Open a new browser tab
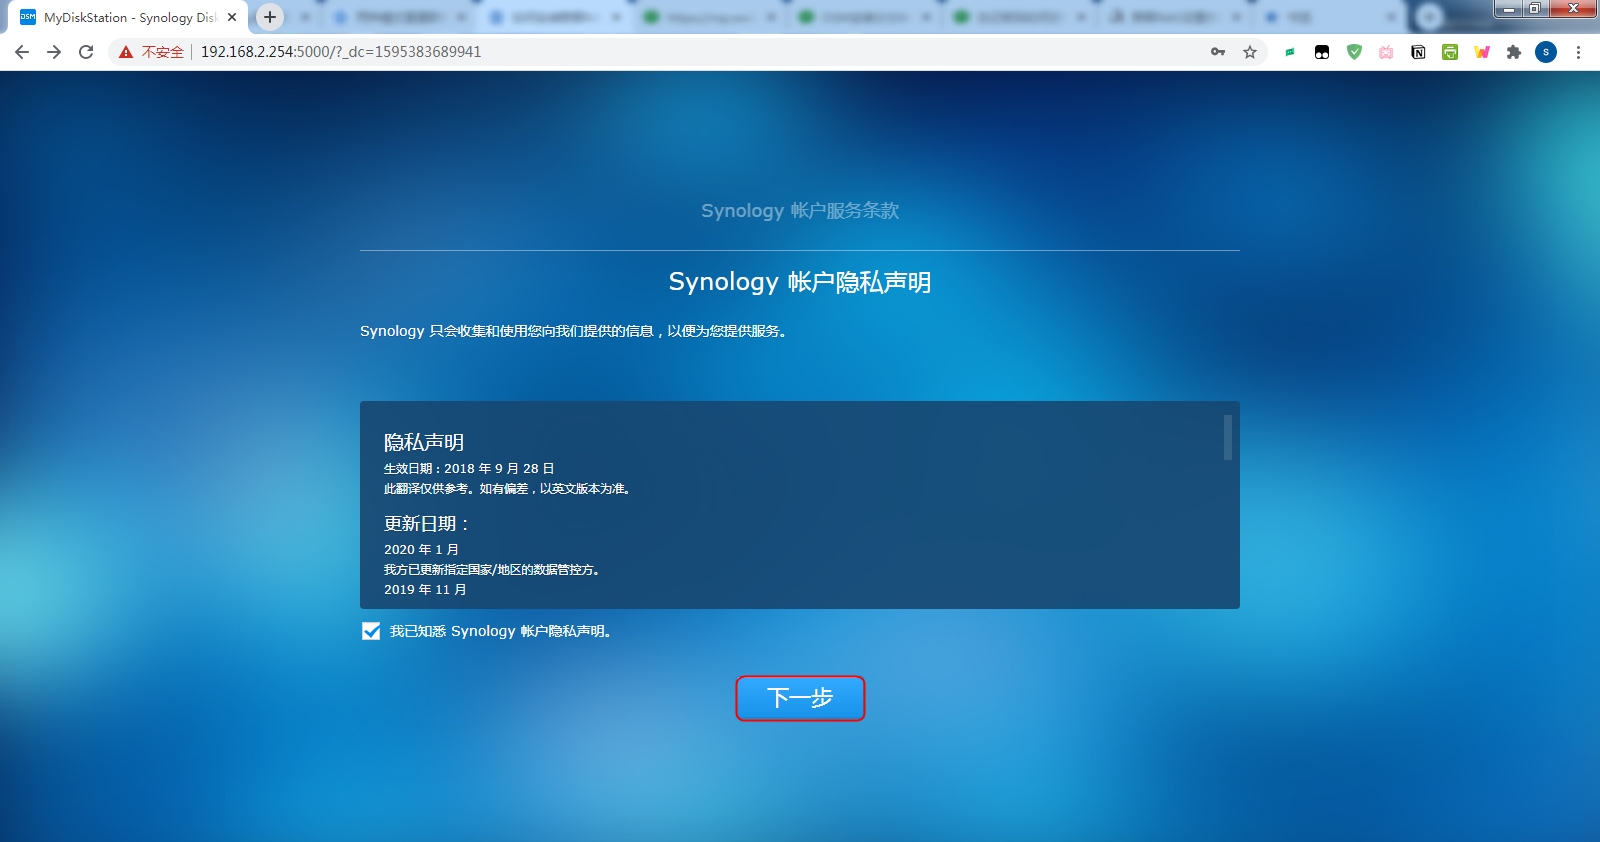The height and width of the screenshot is (842, 1600). point(270,17)
